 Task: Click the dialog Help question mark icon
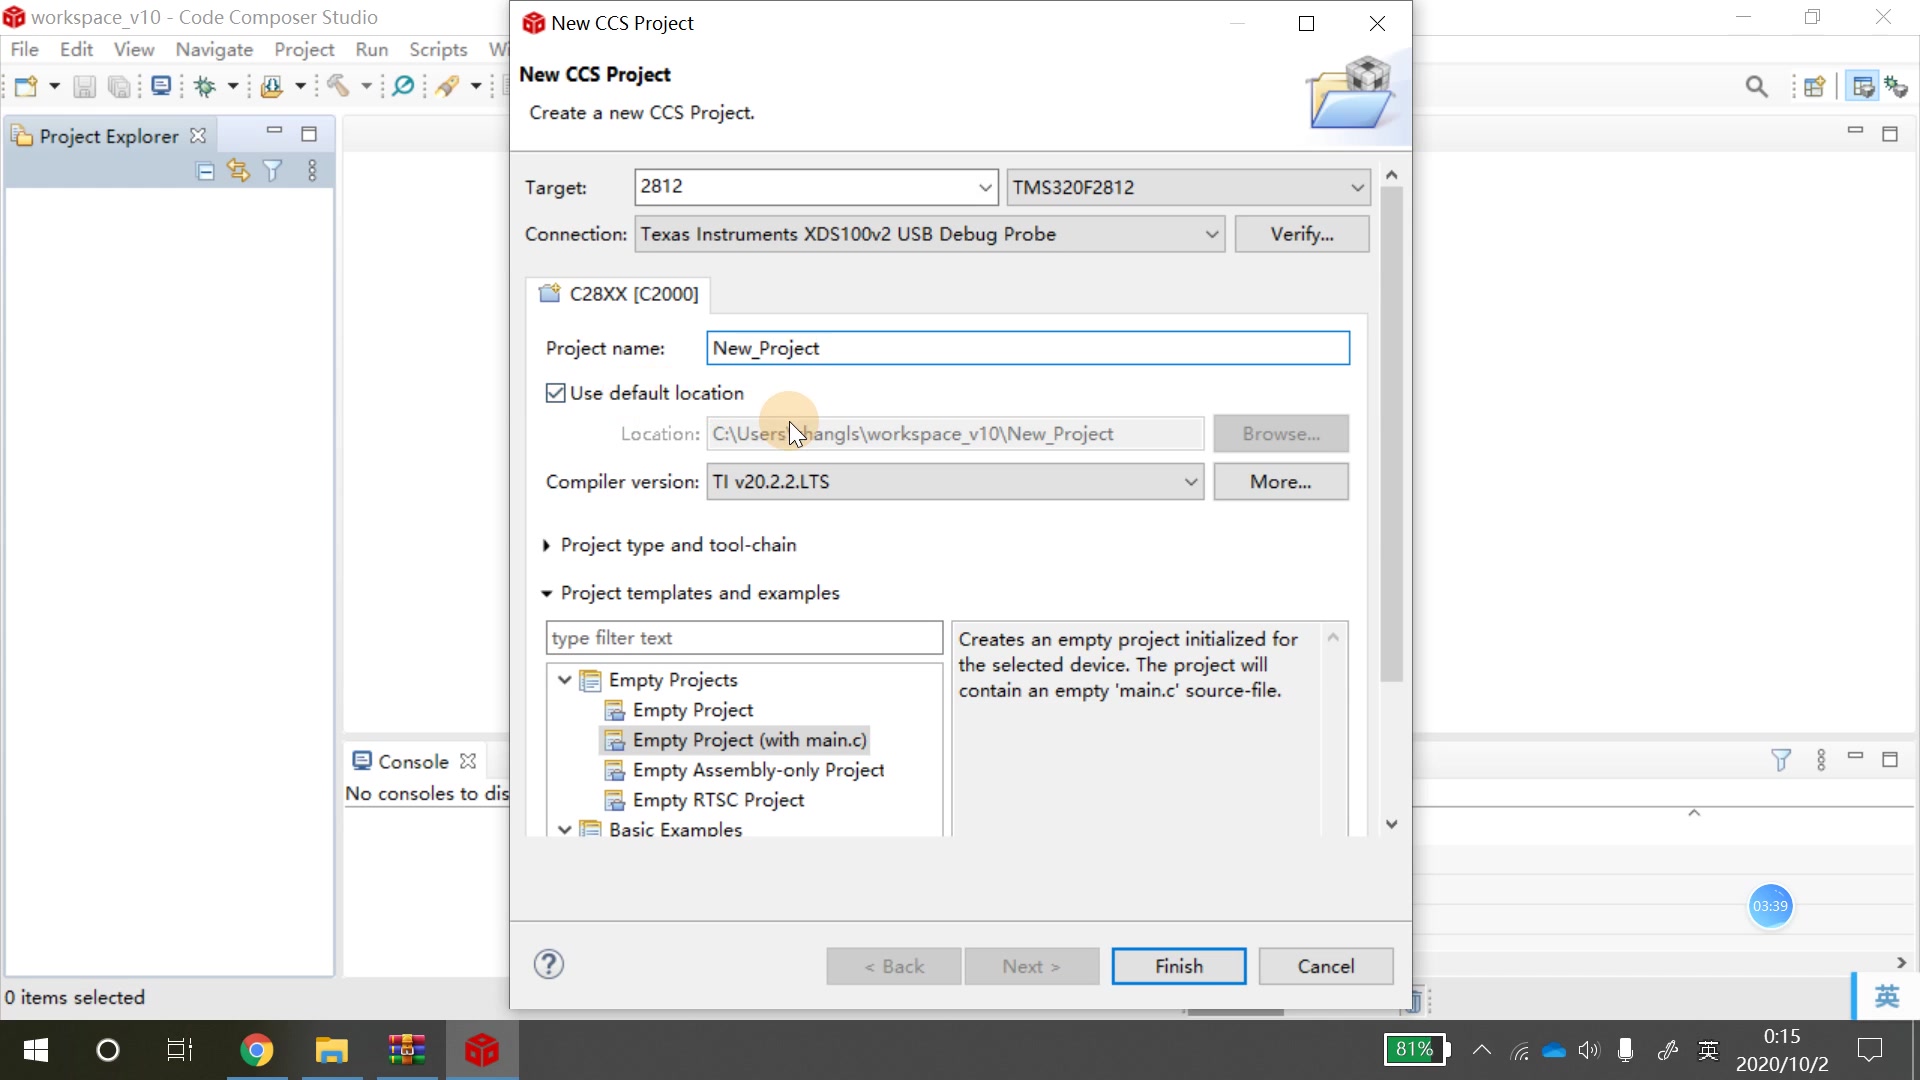(x=549, y=965)
